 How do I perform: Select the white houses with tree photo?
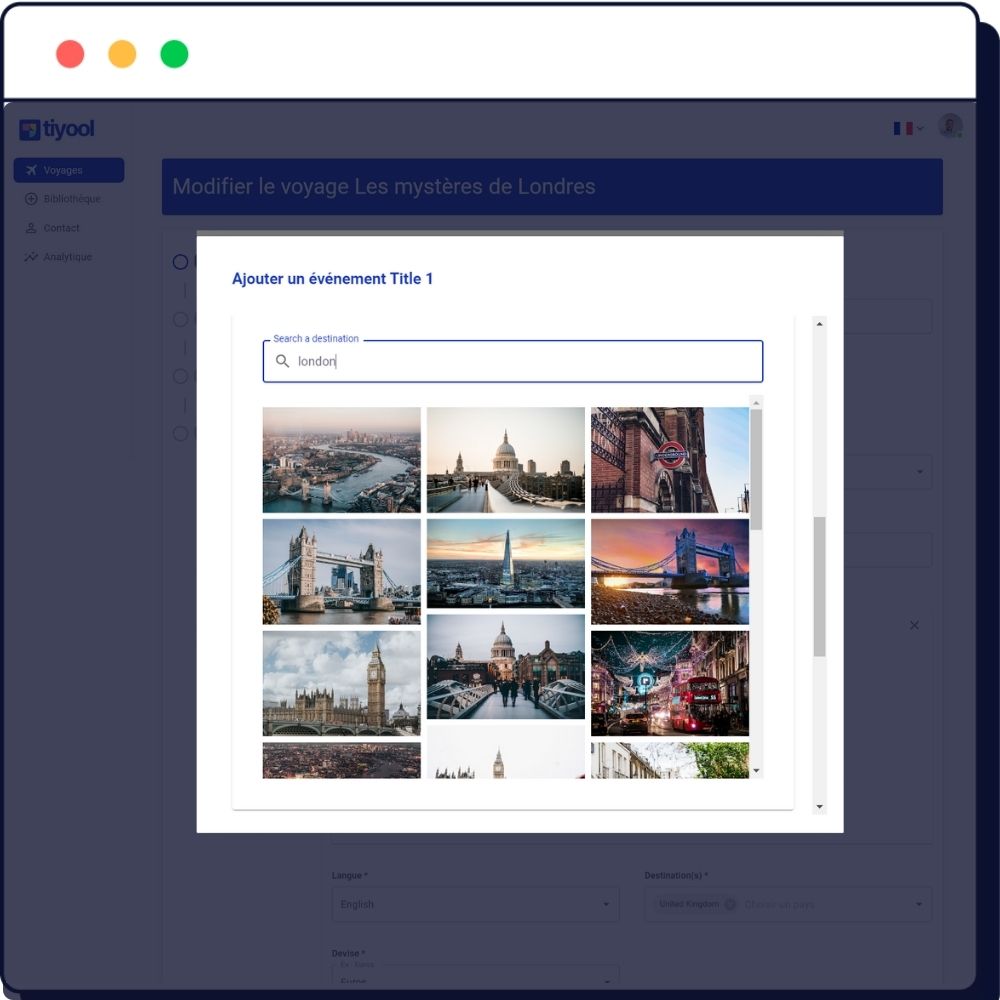pyautogui.click(x=670, y=760)
